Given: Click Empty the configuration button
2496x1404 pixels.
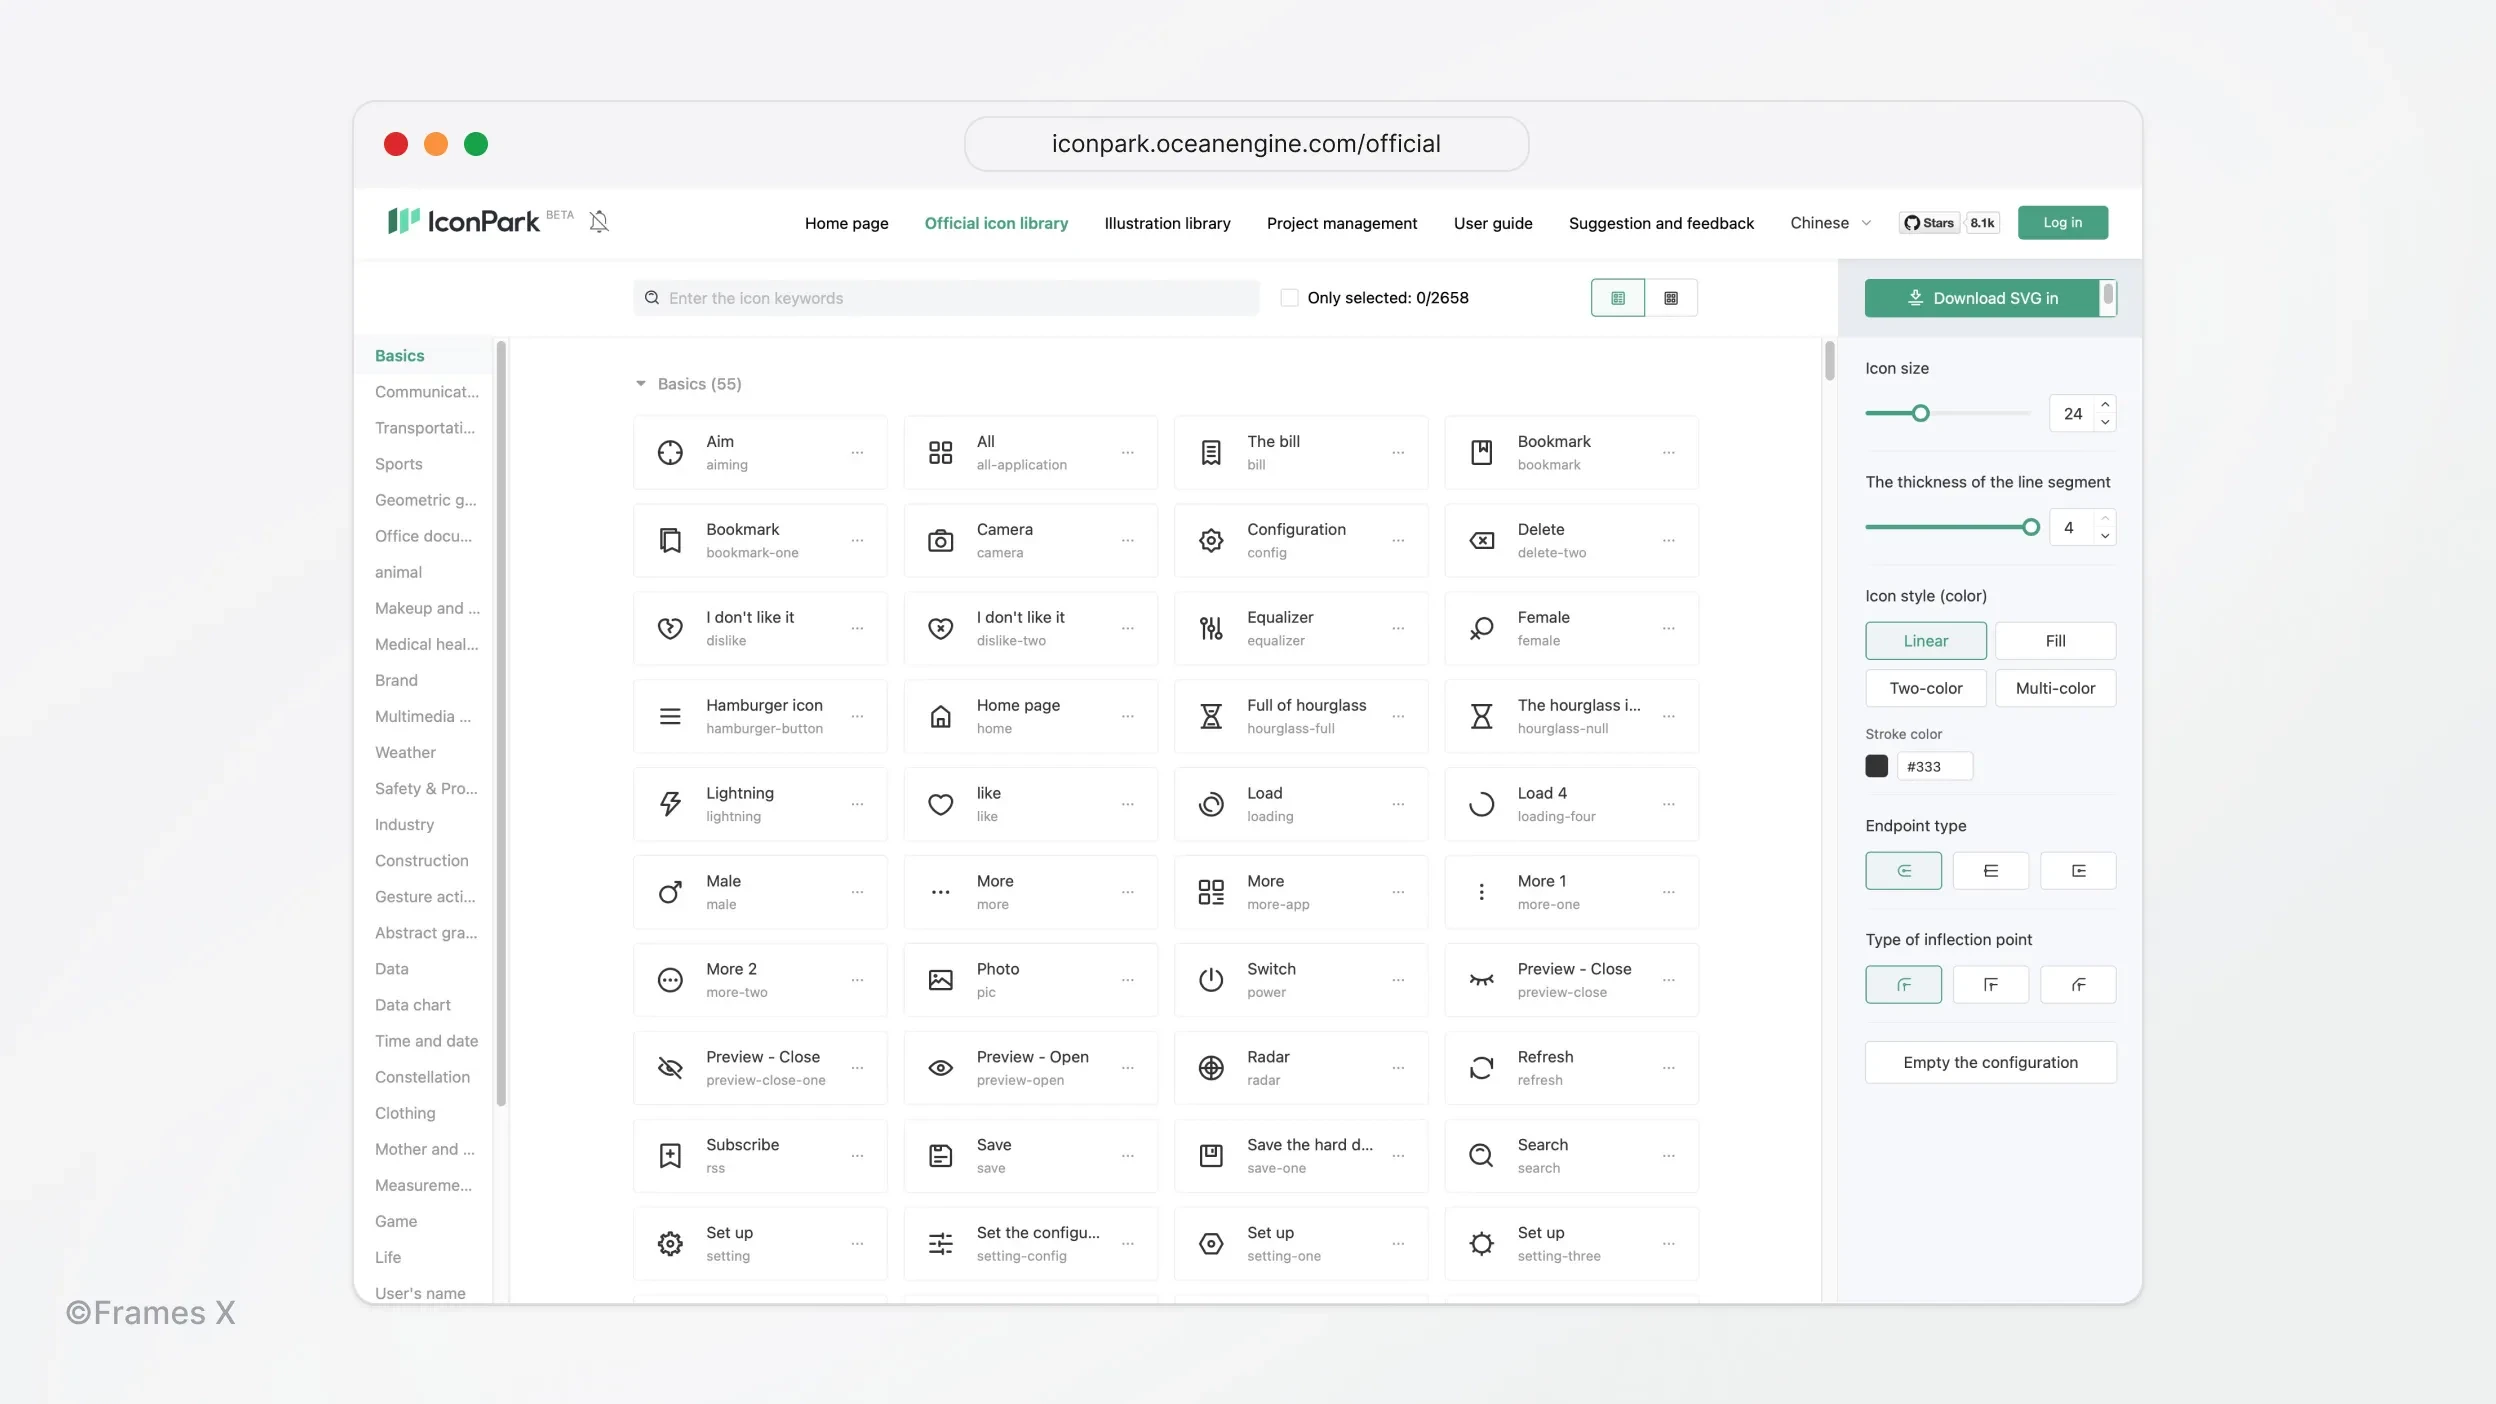Looking at the screenshot, I should point(1990,1062).
